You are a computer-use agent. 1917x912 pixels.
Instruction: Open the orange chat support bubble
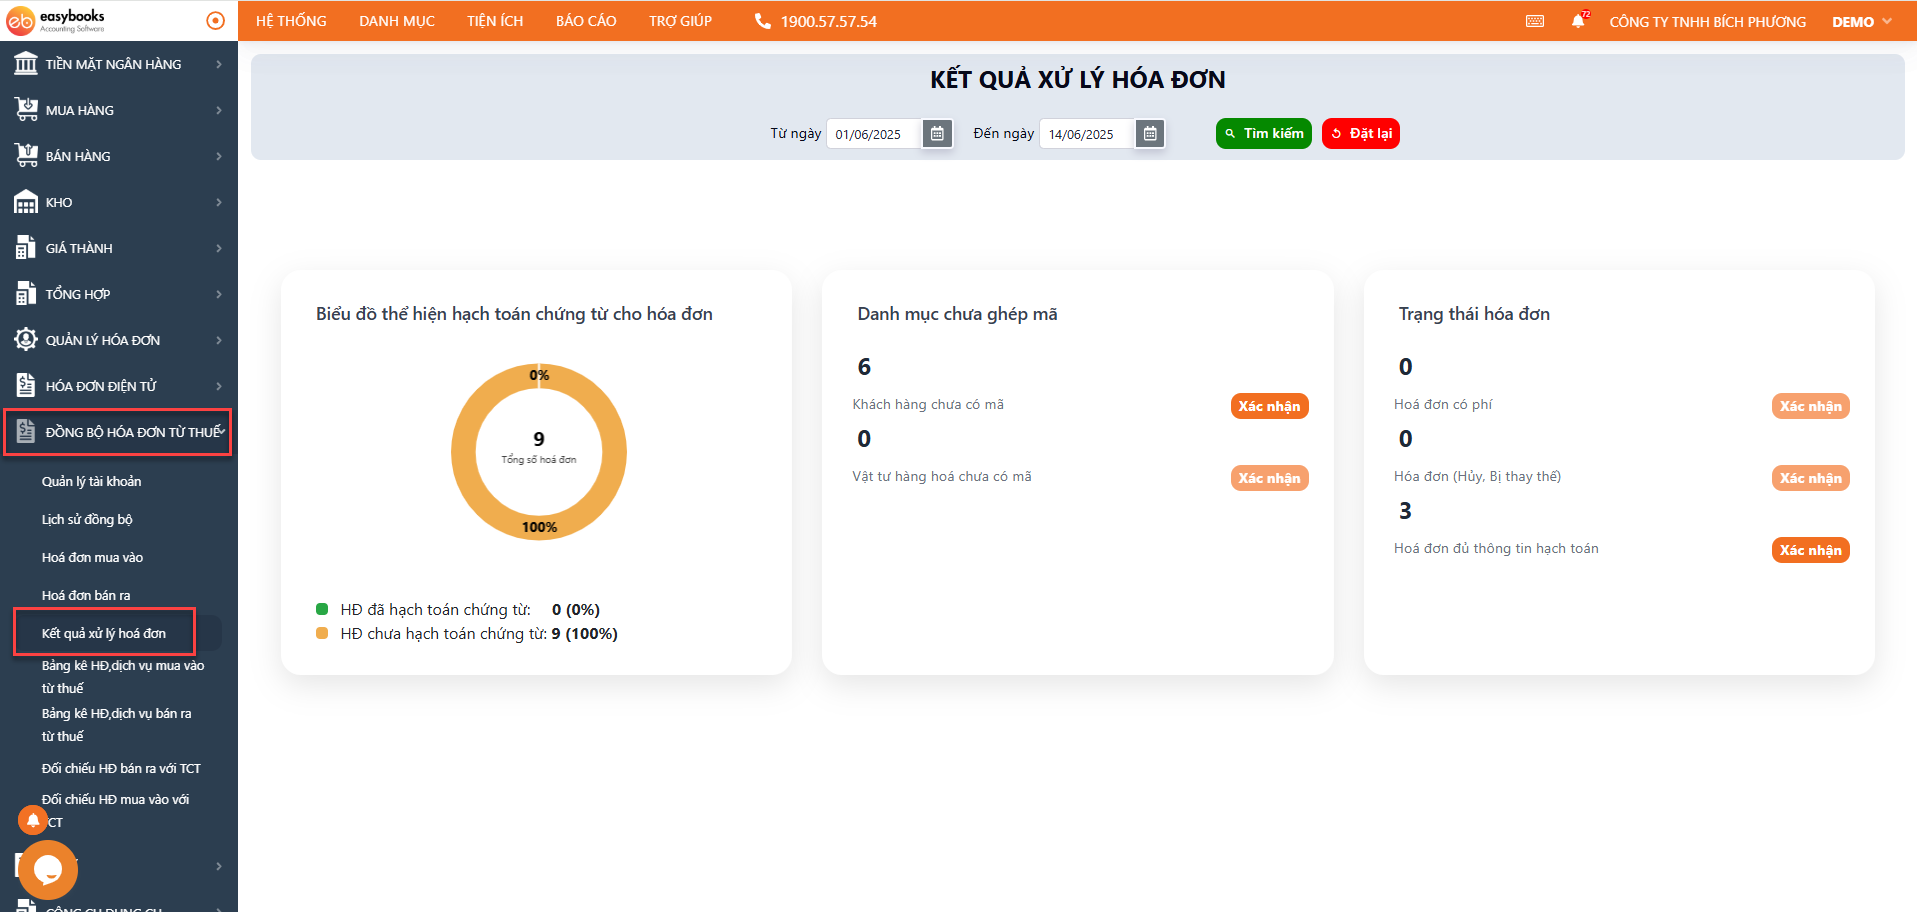tap(48, 870)
